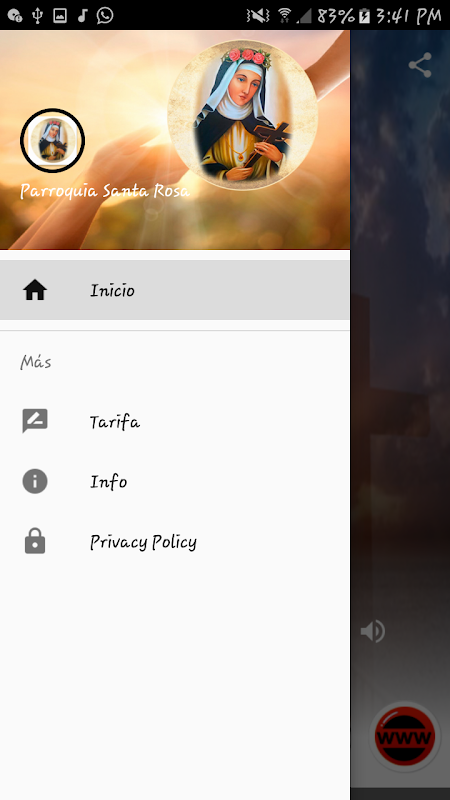Tap the WhatsApp icon in status bar
The image size is (450, 800).
pyautogui.click(x=105, y=15)
